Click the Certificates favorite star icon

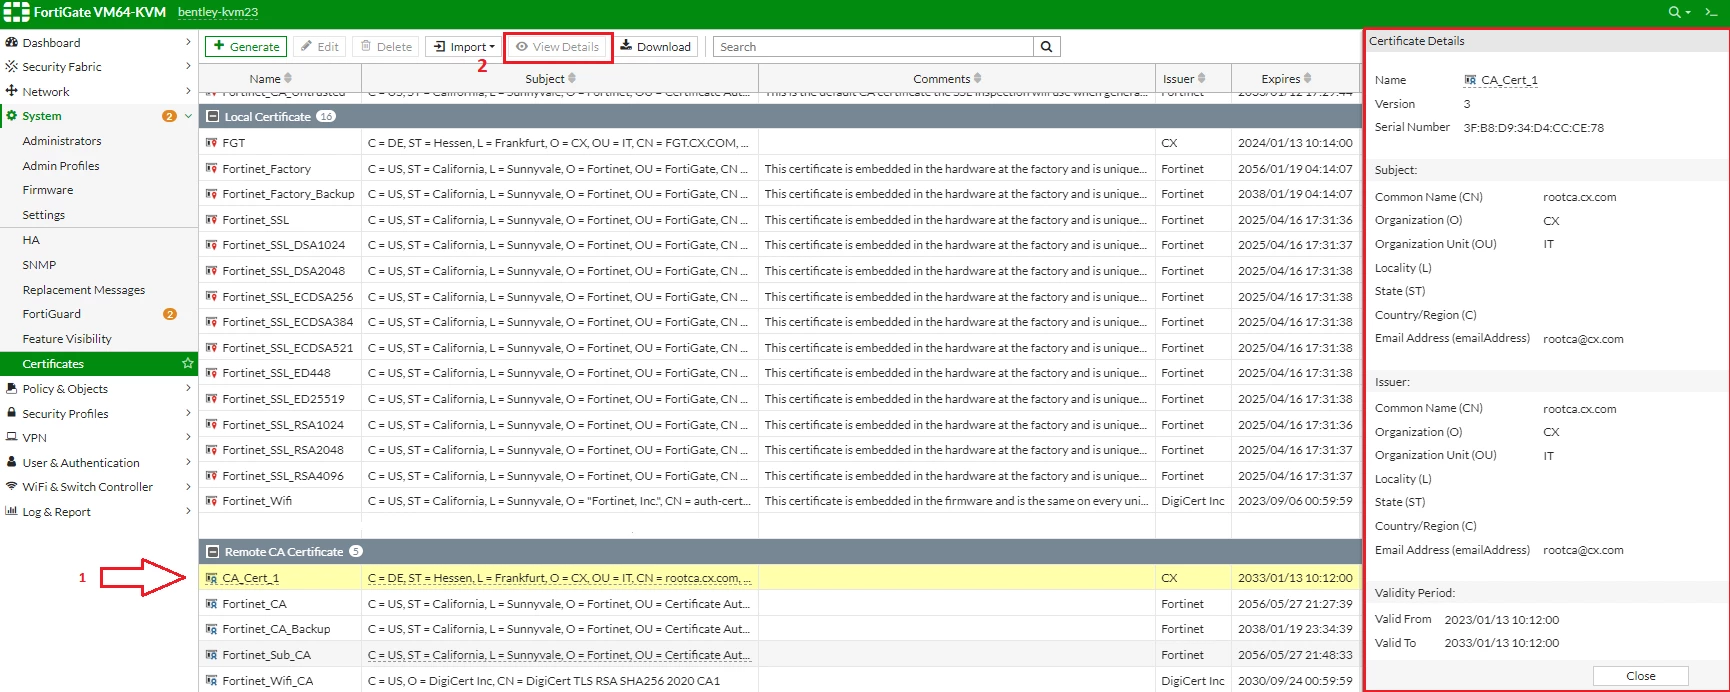click(x=187, y=364)
